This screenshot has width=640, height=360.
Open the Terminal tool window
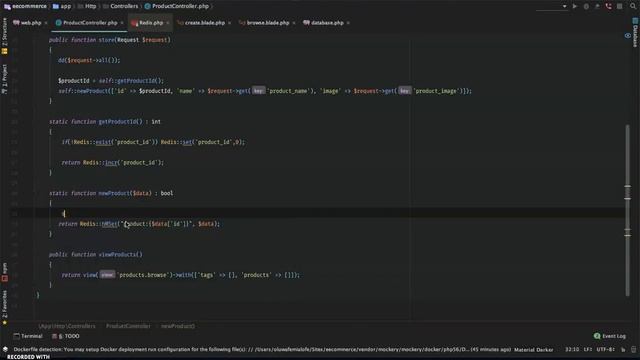coord(28,336)
